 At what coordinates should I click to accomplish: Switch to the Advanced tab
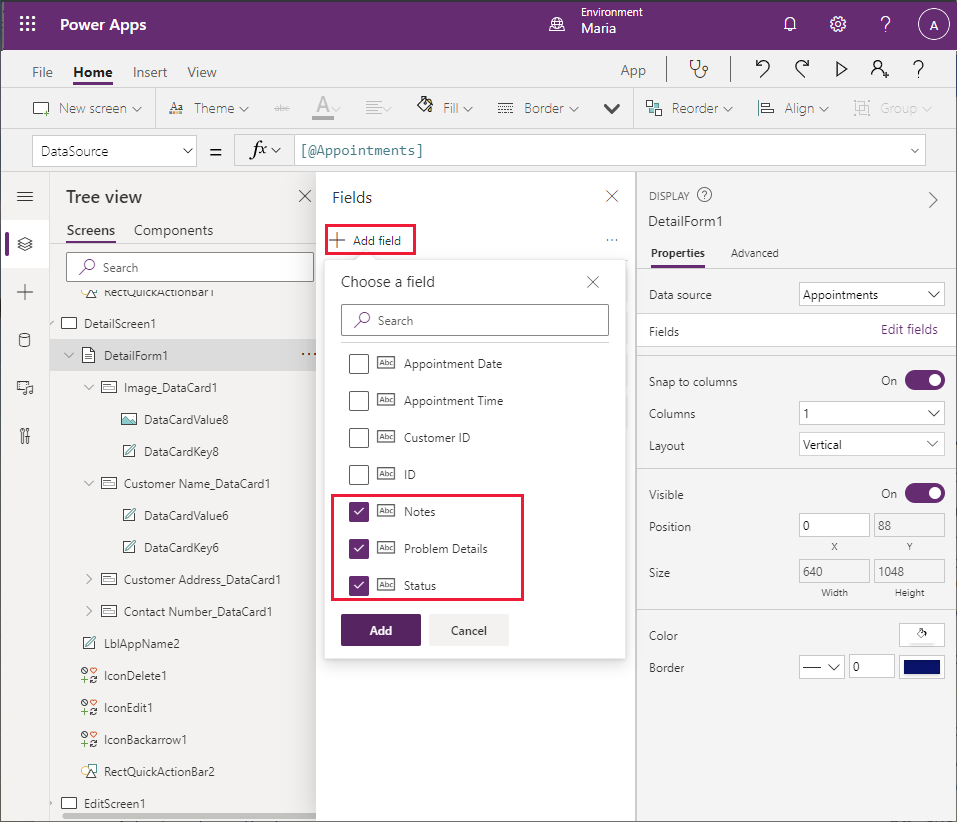pyautogui.click(x=754, y=253)
